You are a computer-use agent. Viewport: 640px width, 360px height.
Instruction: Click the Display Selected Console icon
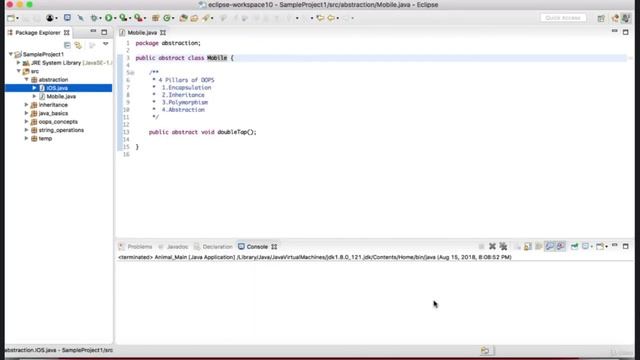coord(585,247)
